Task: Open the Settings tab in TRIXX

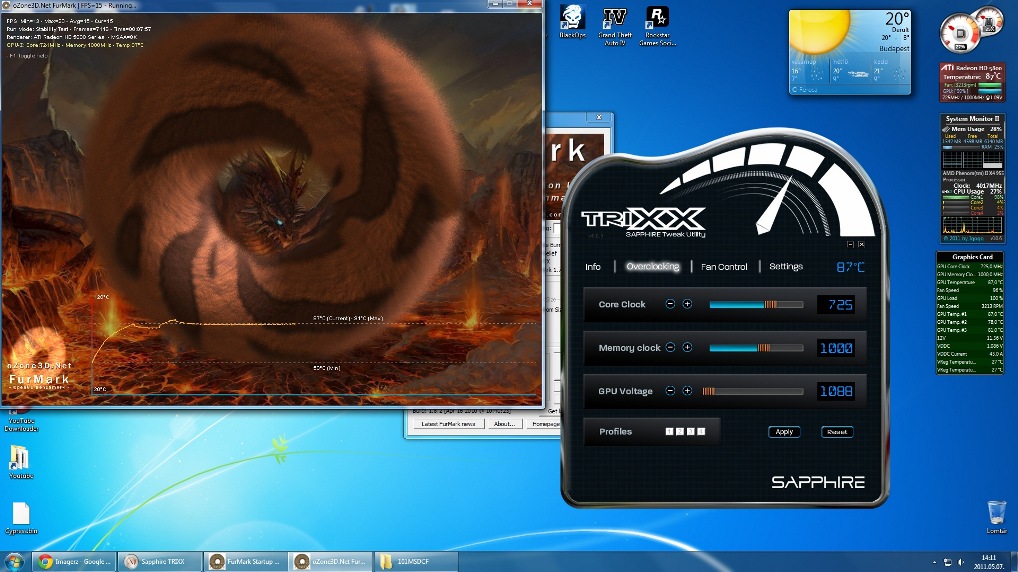Action: (x=786, y=266)
